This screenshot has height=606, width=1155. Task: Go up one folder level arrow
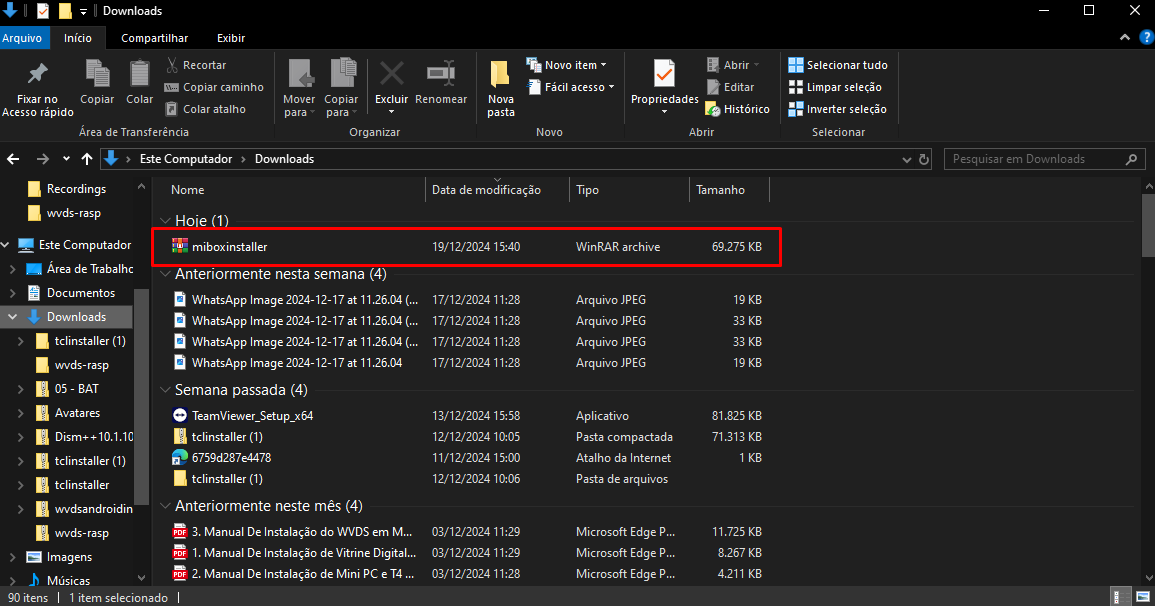87,159
